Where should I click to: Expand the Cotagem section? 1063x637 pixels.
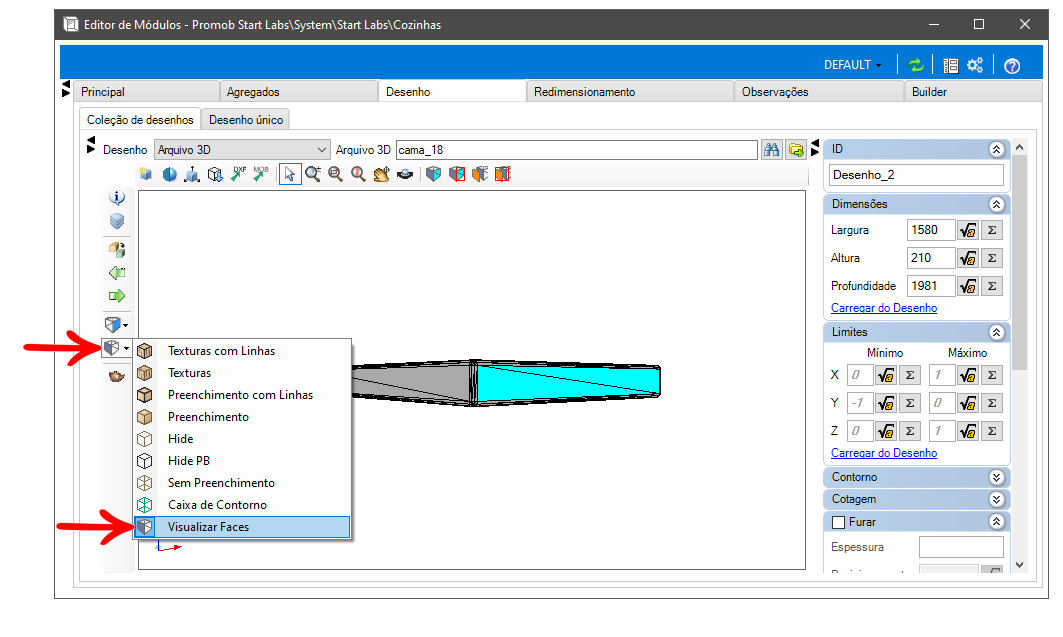click(x=996, y=499)
